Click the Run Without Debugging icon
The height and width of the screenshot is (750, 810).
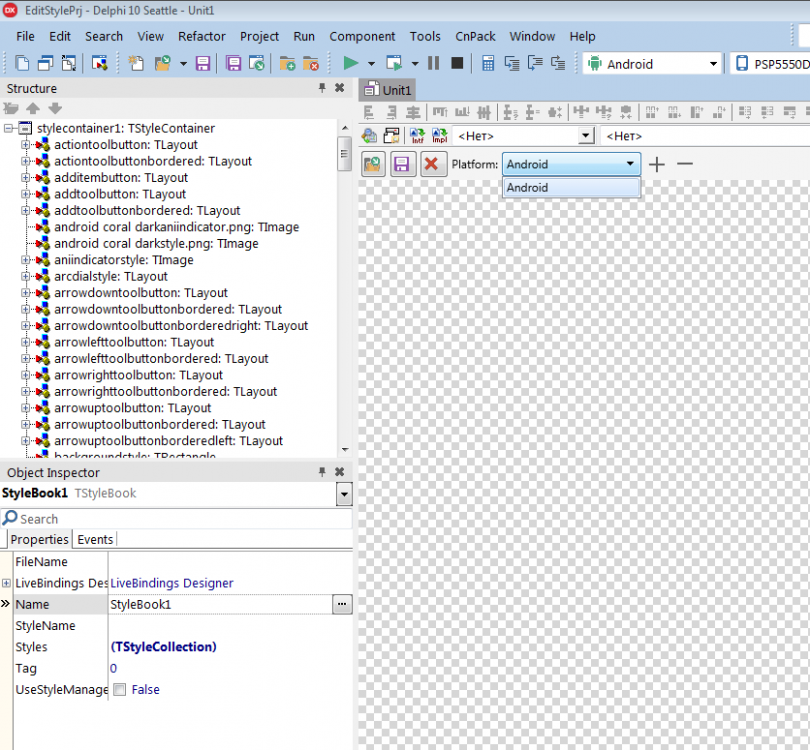point(394,63)
